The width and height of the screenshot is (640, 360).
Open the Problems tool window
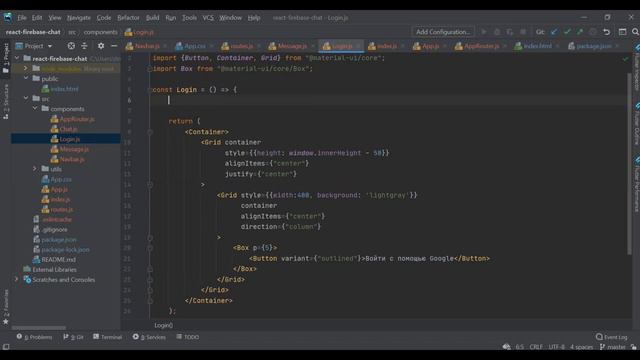pyautogui.click(x=34, y=337)
